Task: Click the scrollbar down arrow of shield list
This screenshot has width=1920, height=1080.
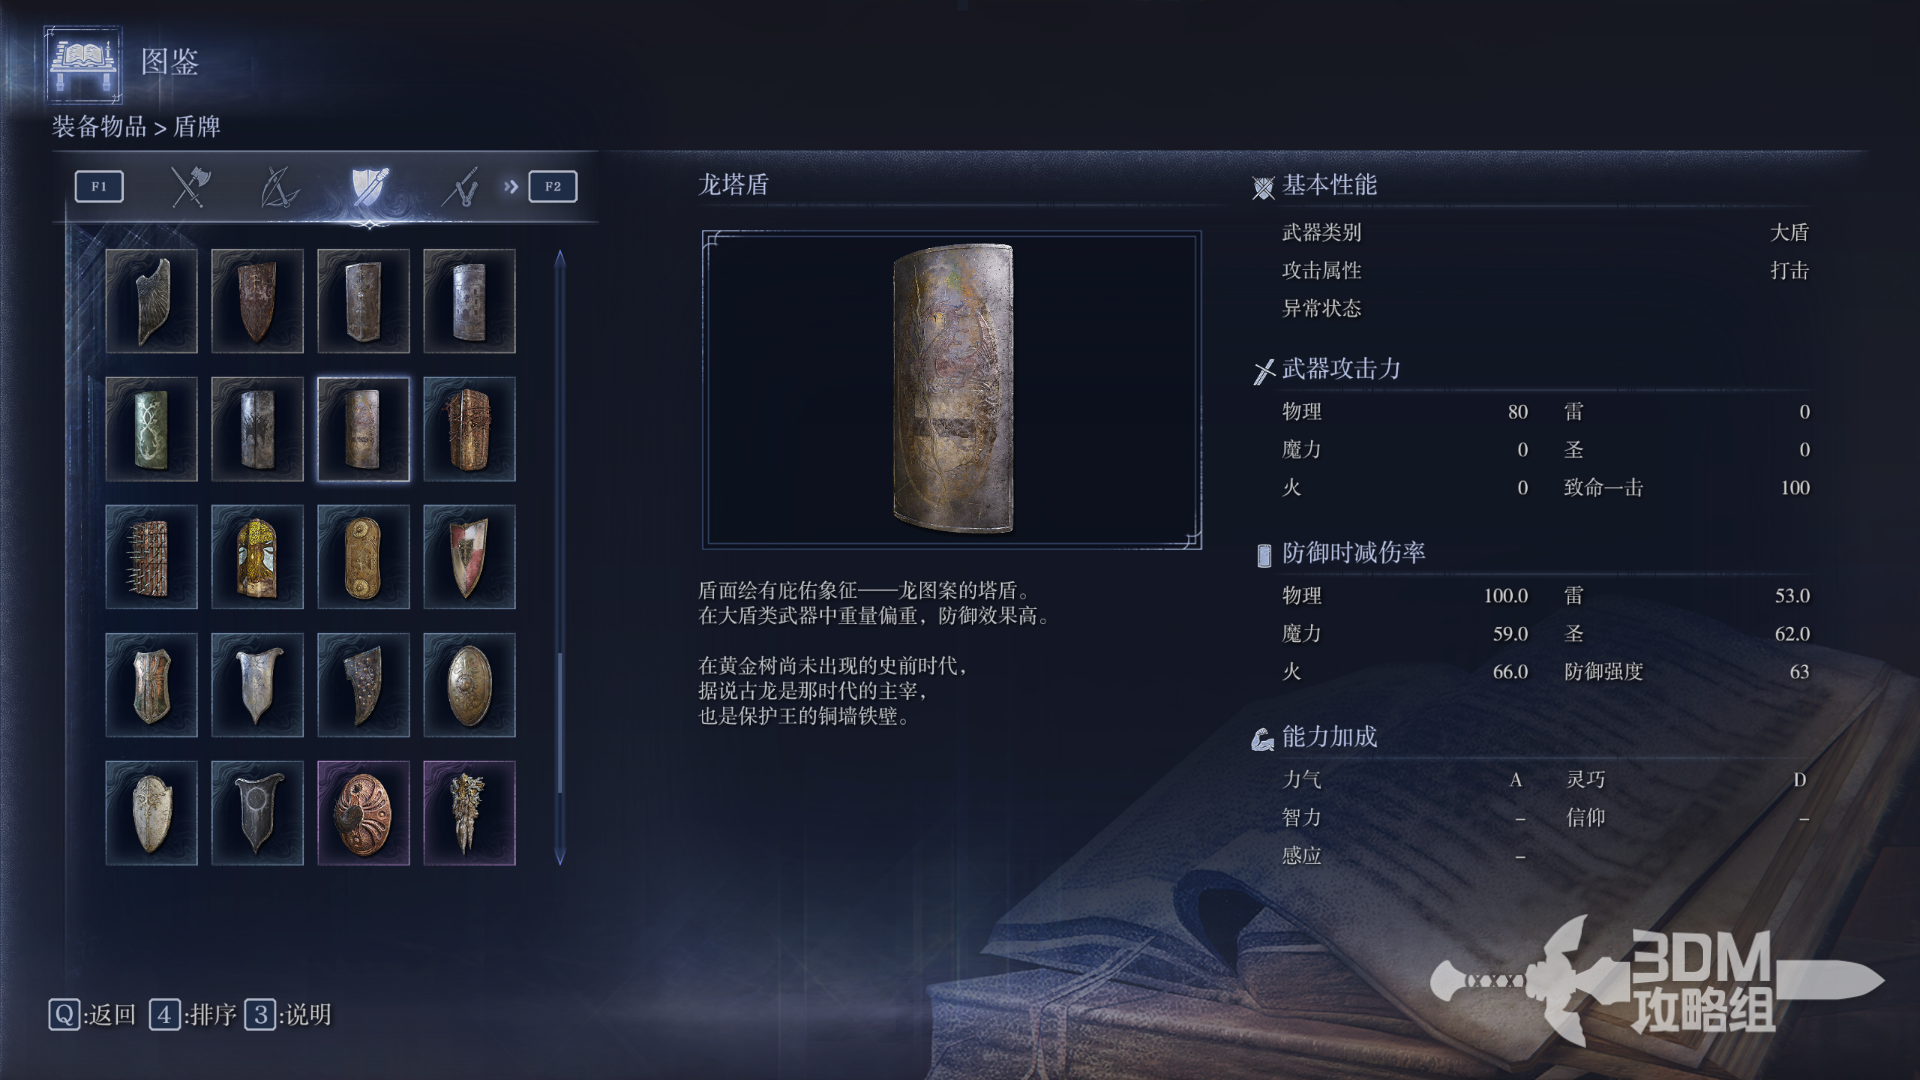Action: (560, 856)
